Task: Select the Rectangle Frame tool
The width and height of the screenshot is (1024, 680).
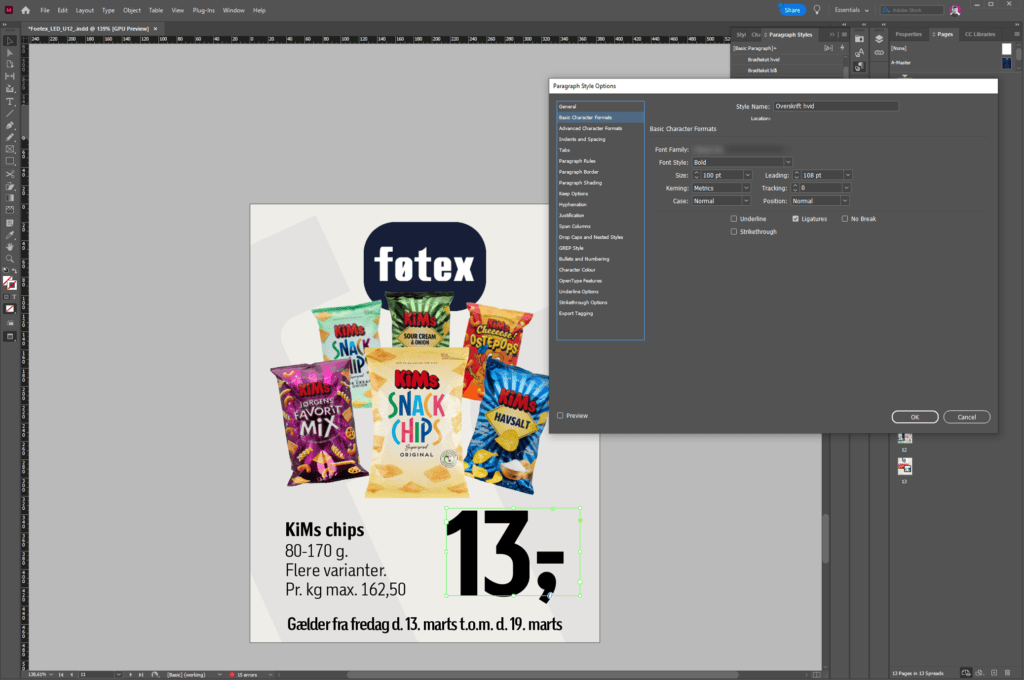Action: [10, 149]
